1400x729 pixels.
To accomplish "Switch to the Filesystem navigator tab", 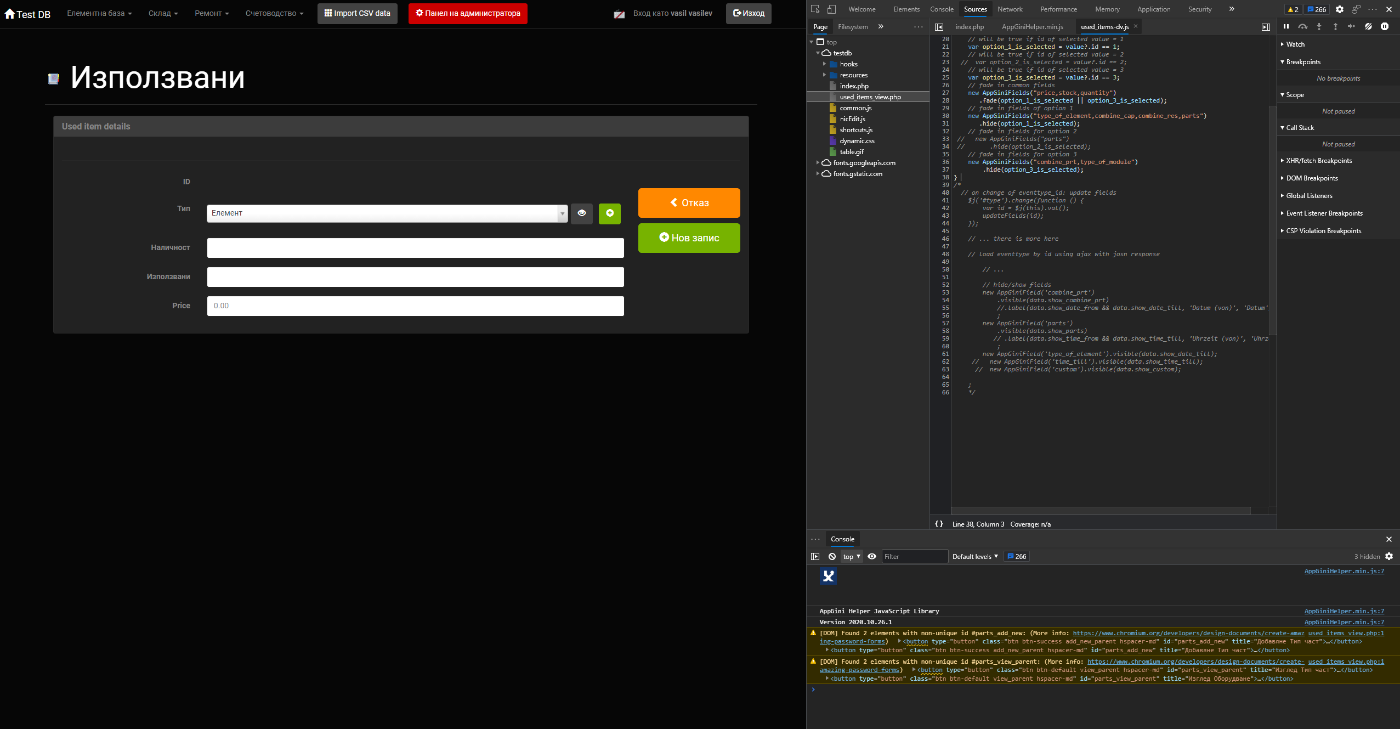I will (x=852, y=26).
